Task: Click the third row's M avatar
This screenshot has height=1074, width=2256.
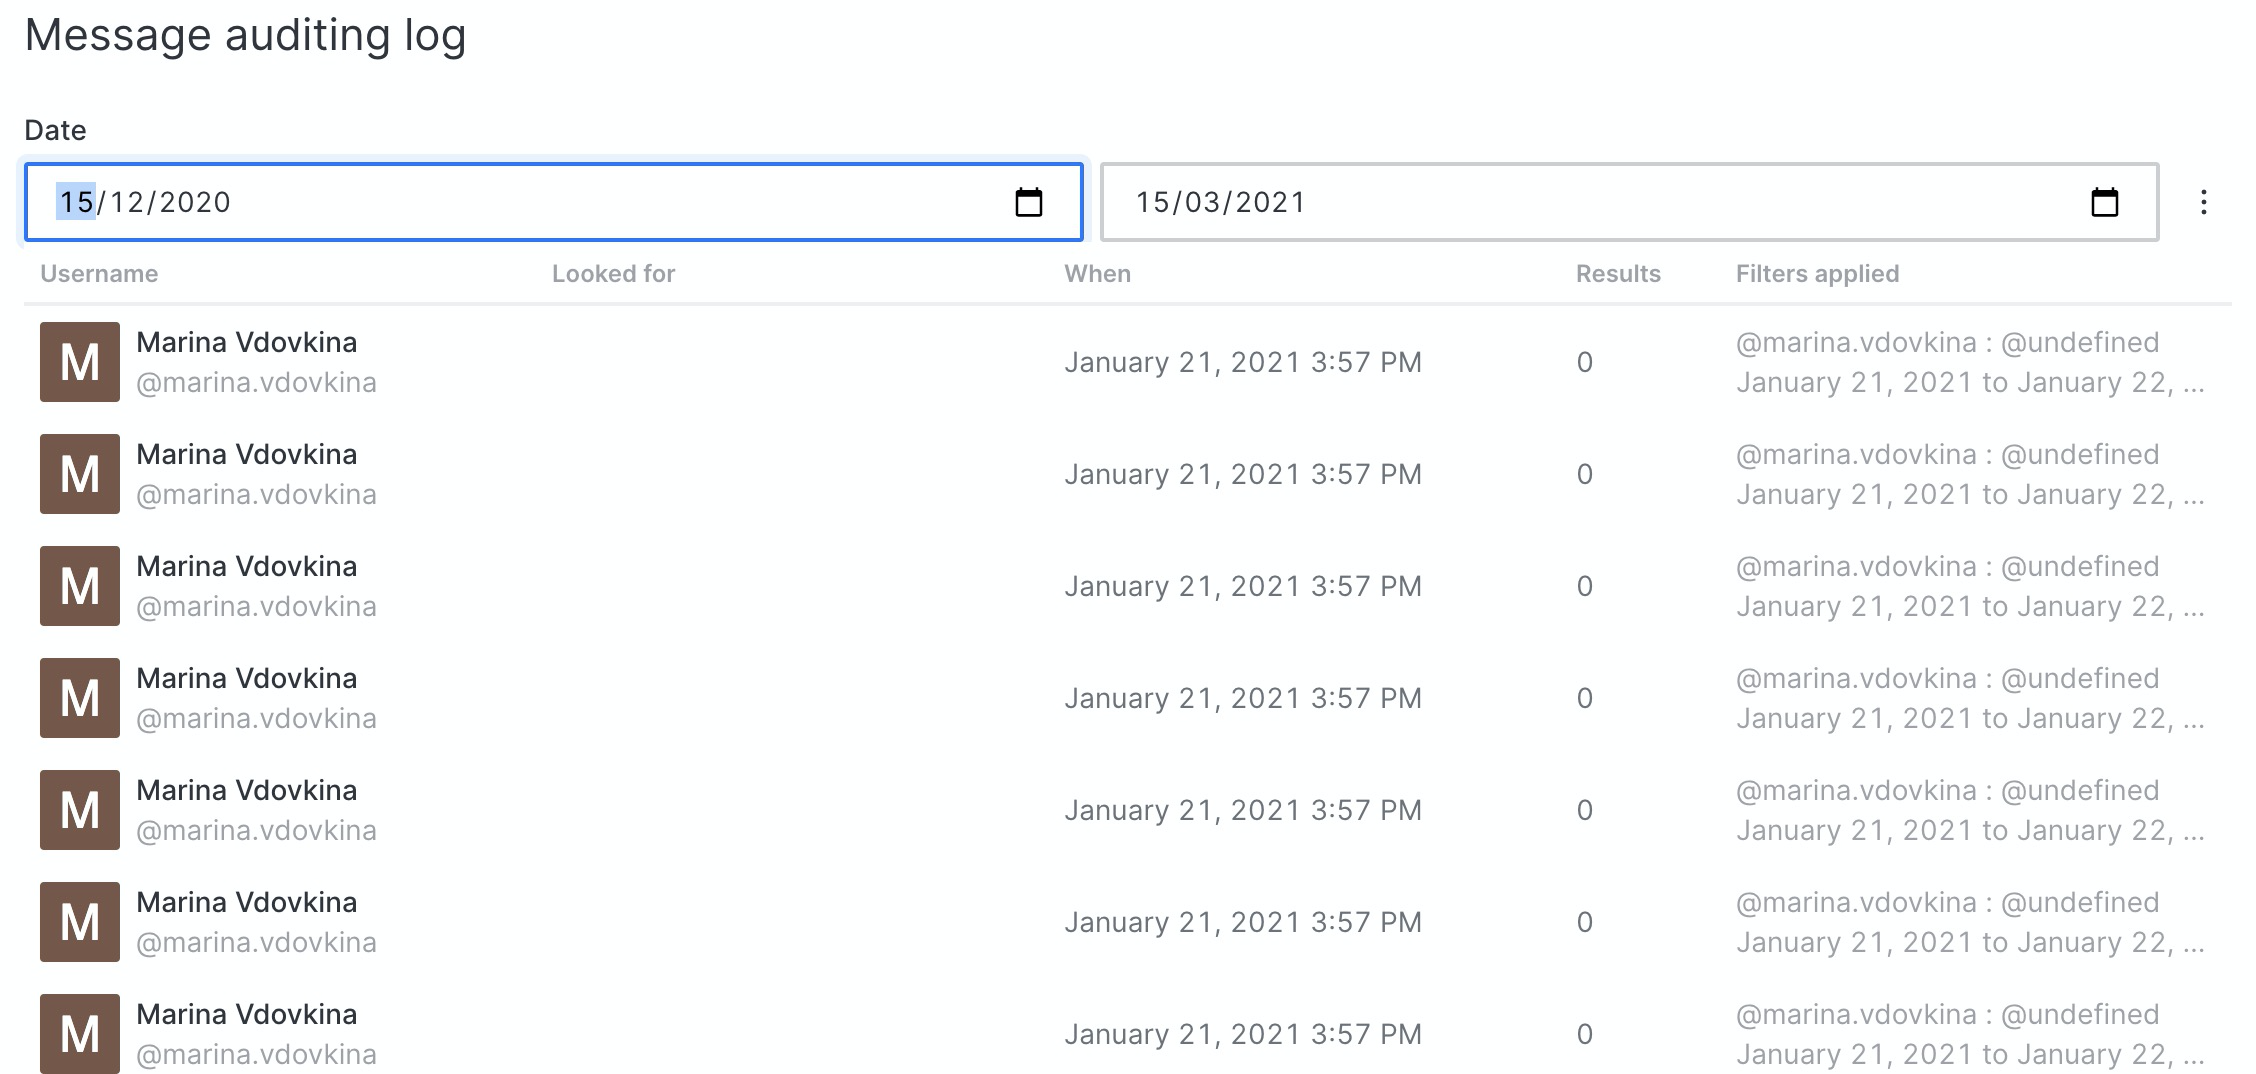Action: click(x=80, y=586)
